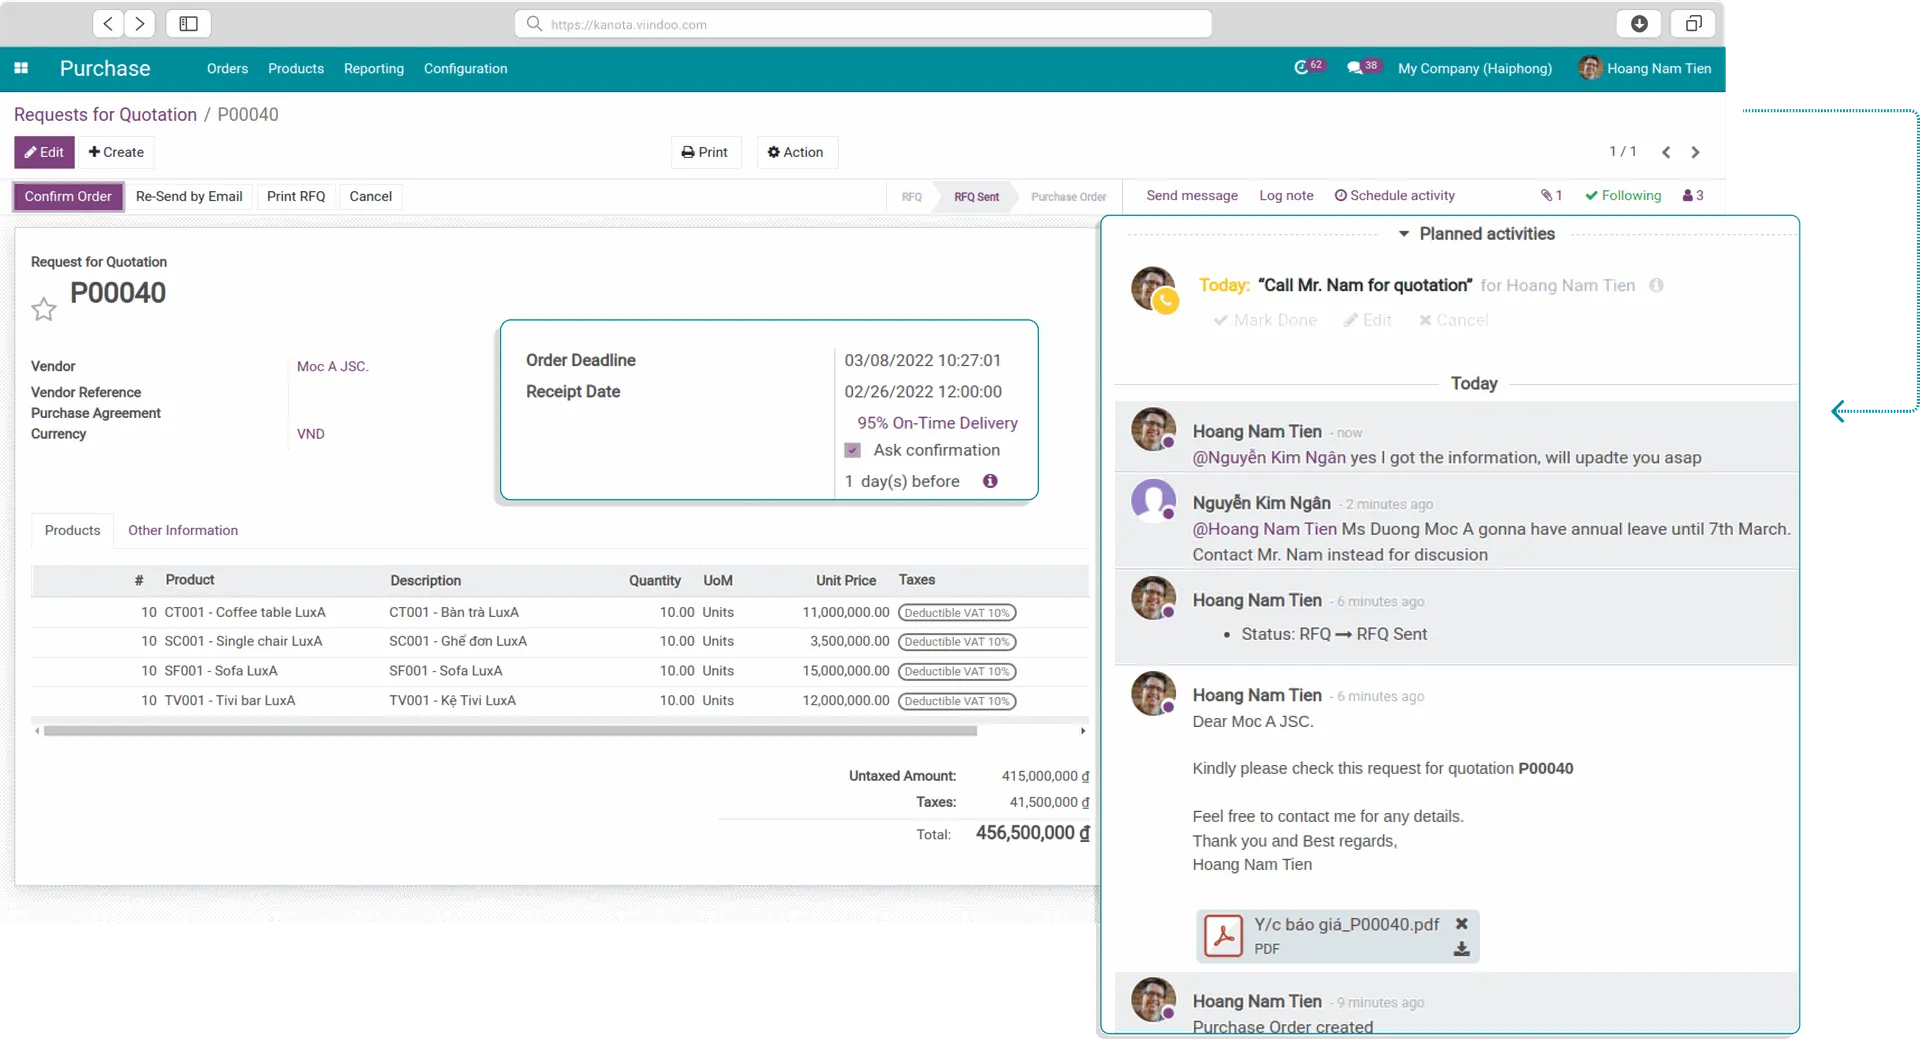Open browser tab overview icon
This screenshot has width=1920, height=1042.
point(1693,23)
